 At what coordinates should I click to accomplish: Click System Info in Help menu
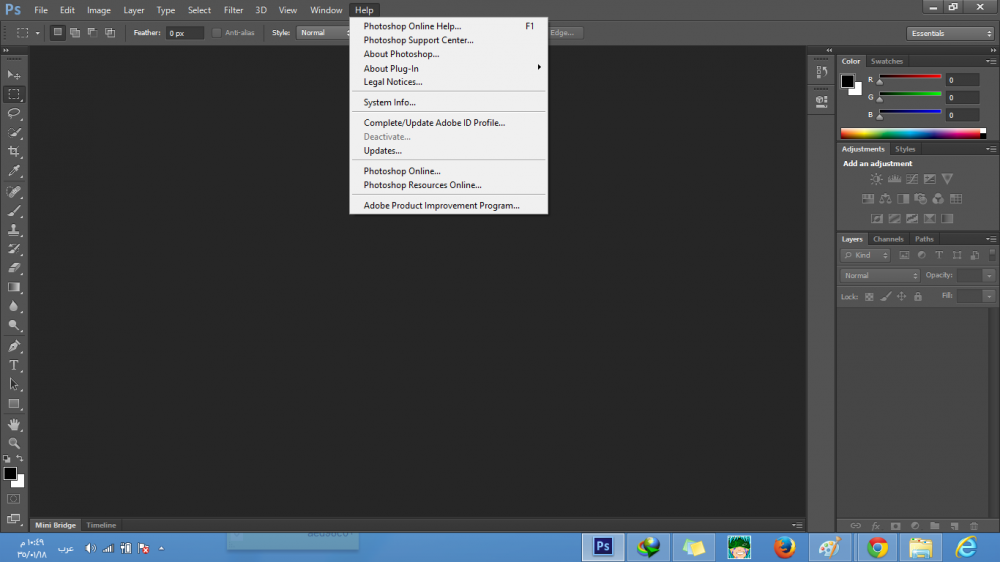pos(389,103)
